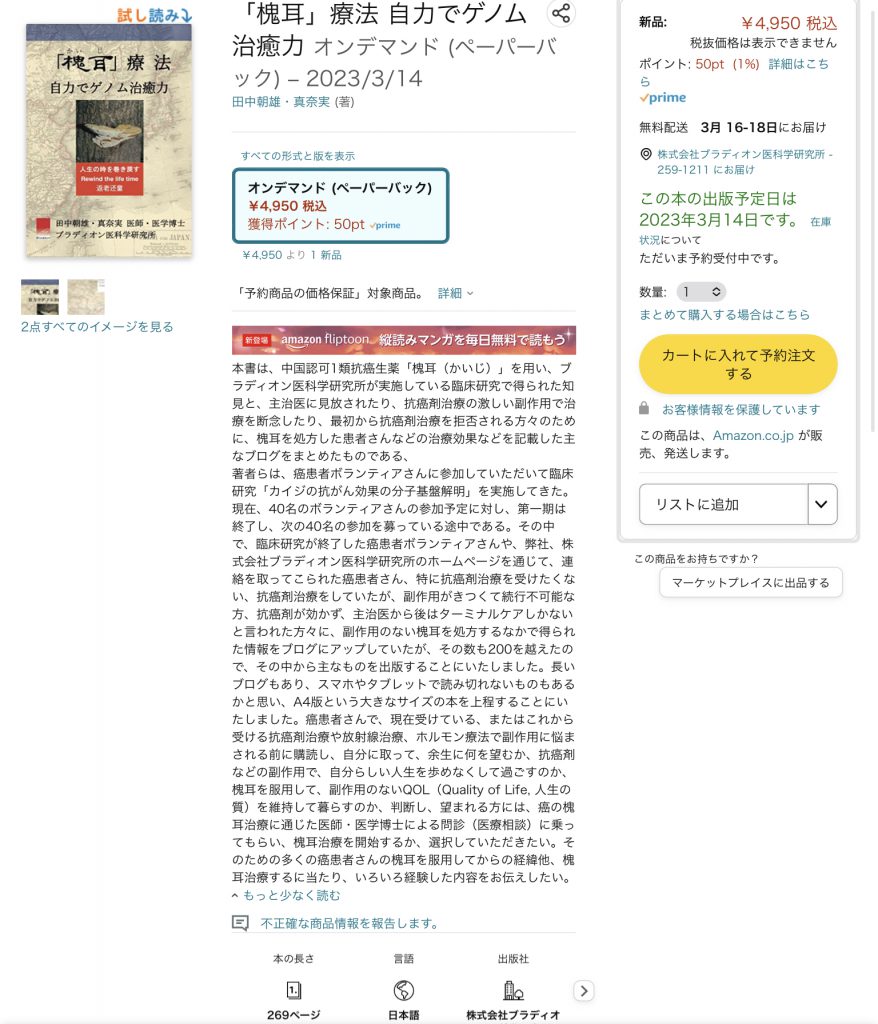The image size is (878, 1024).
Task: Click the next arrow in book details carousel
Action: pos(584,991)
